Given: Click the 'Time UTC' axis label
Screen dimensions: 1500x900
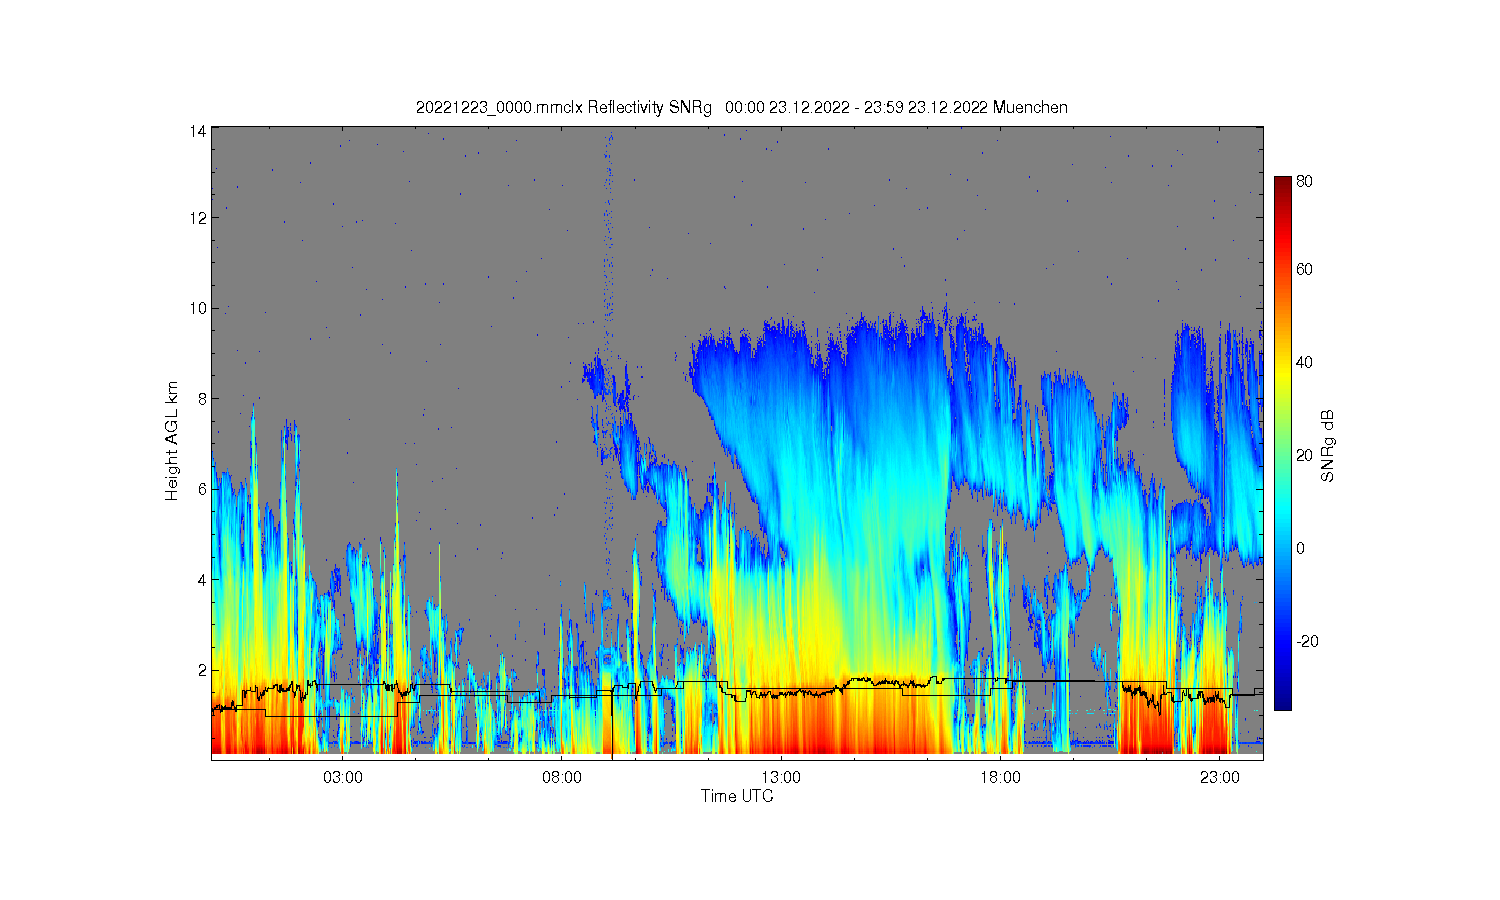Looking at the screenshot, I should point(737,797).
